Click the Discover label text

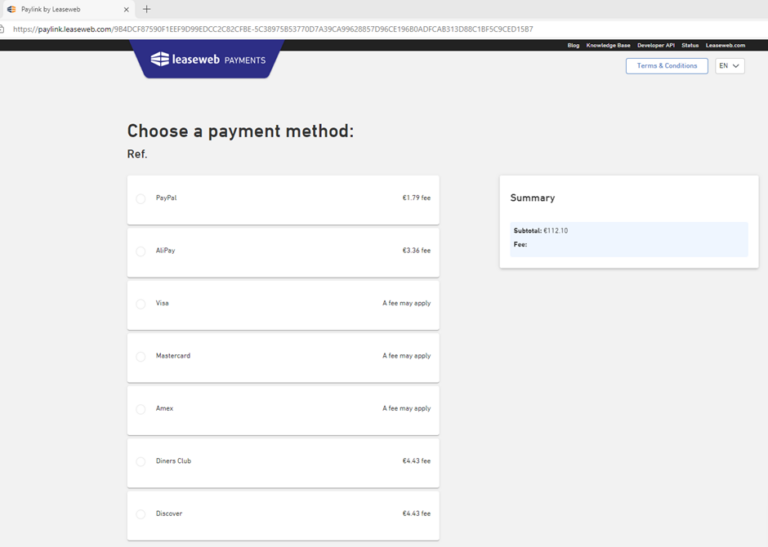pyautogui.click(x=169, y=513)
